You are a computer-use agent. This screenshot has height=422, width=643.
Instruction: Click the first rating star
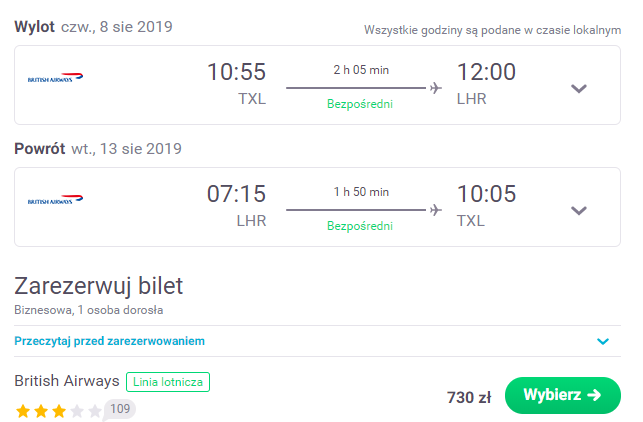point(23,411)
